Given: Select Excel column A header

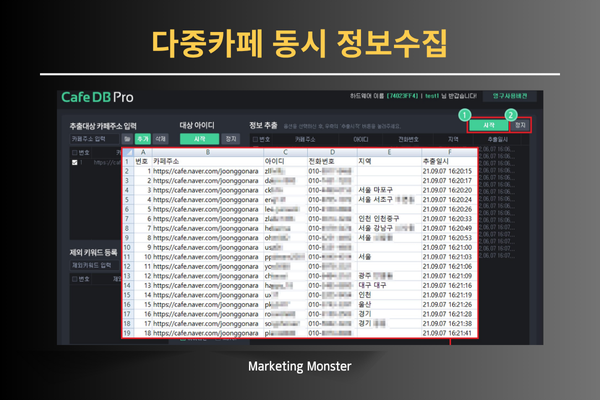Looking at the screenshot, I should pos(143,152).
